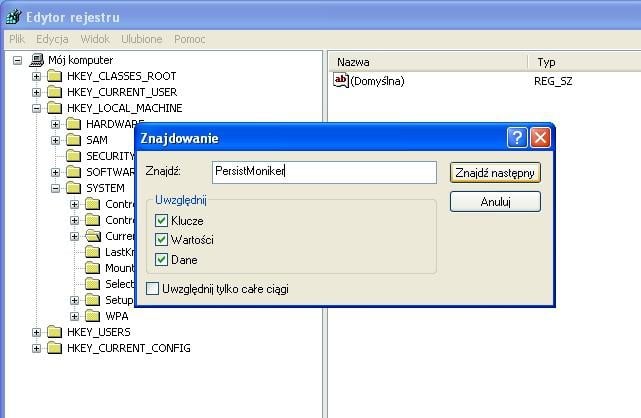641x418 pixels.
Task: Open the Ulubione menu
Action: 141,39
